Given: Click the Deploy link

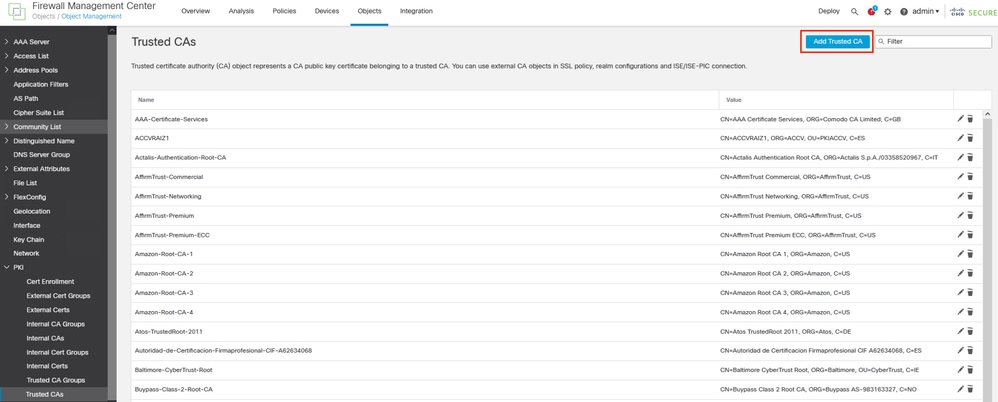Looking at the screenshot, I should point(829,11).
